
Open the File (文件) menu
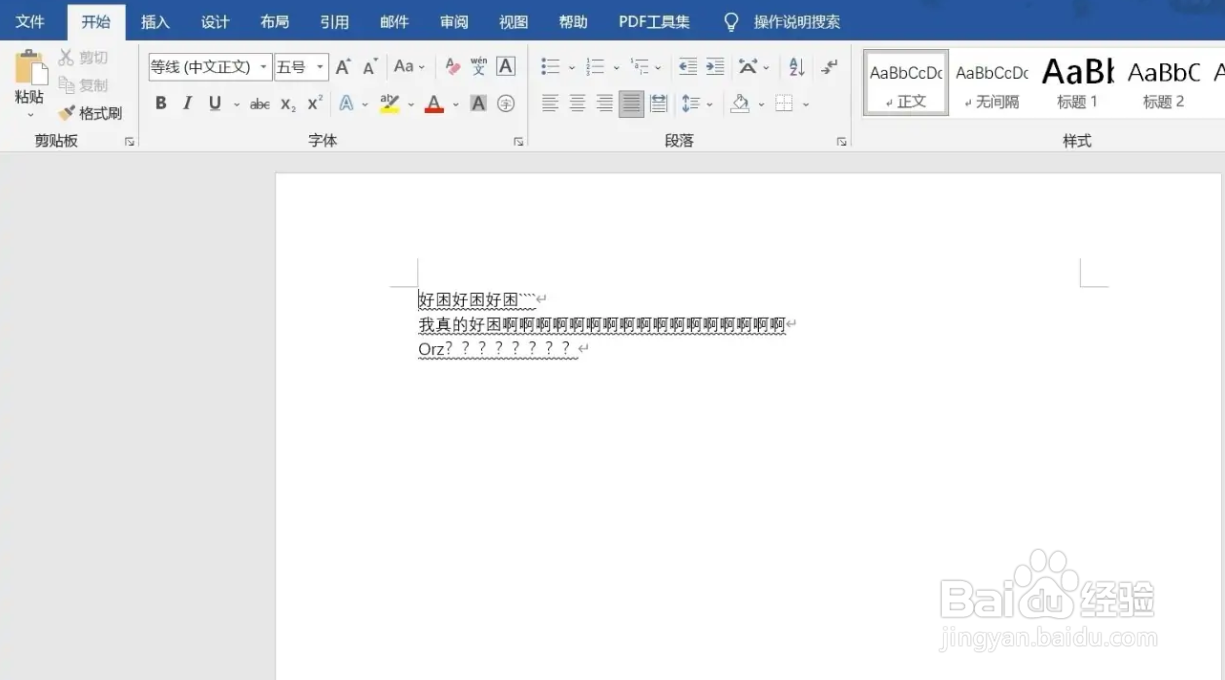pyautogui.click(x=30, y=21)
